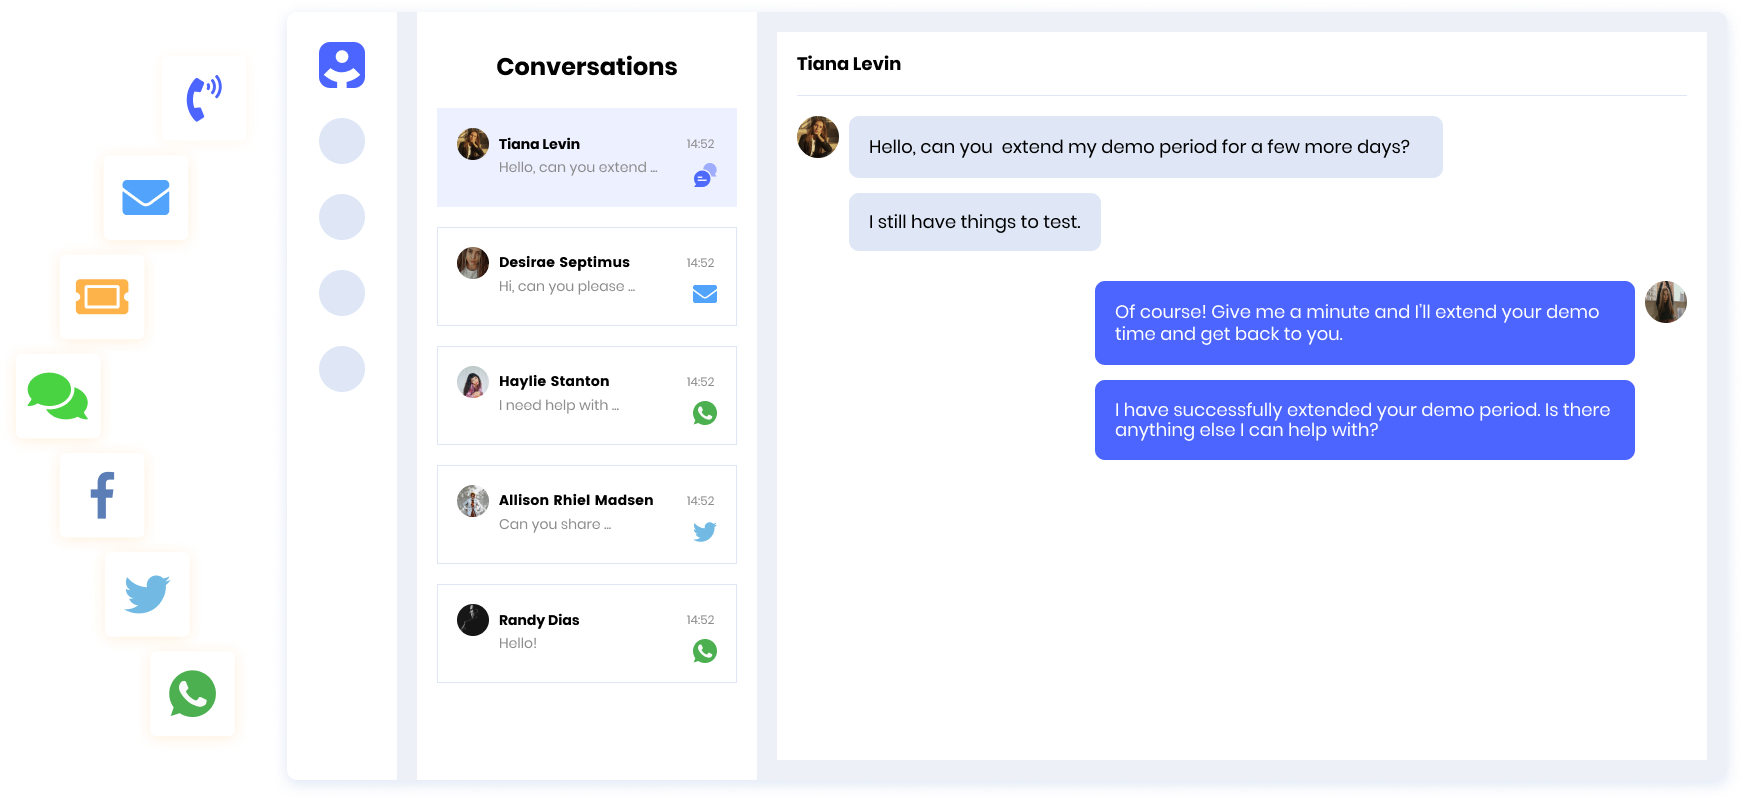
Task: Click the first gray circle sidebar item
Action: pos(342,141)
